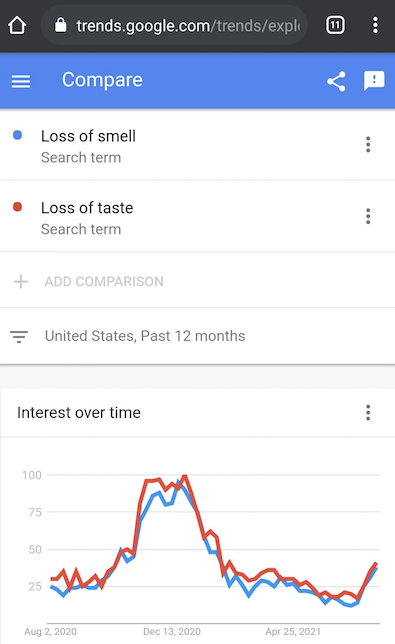Open options for the Loss of taste term
Image resolution: width=395 pixels, height=644 pixels.
click(368, 216)
